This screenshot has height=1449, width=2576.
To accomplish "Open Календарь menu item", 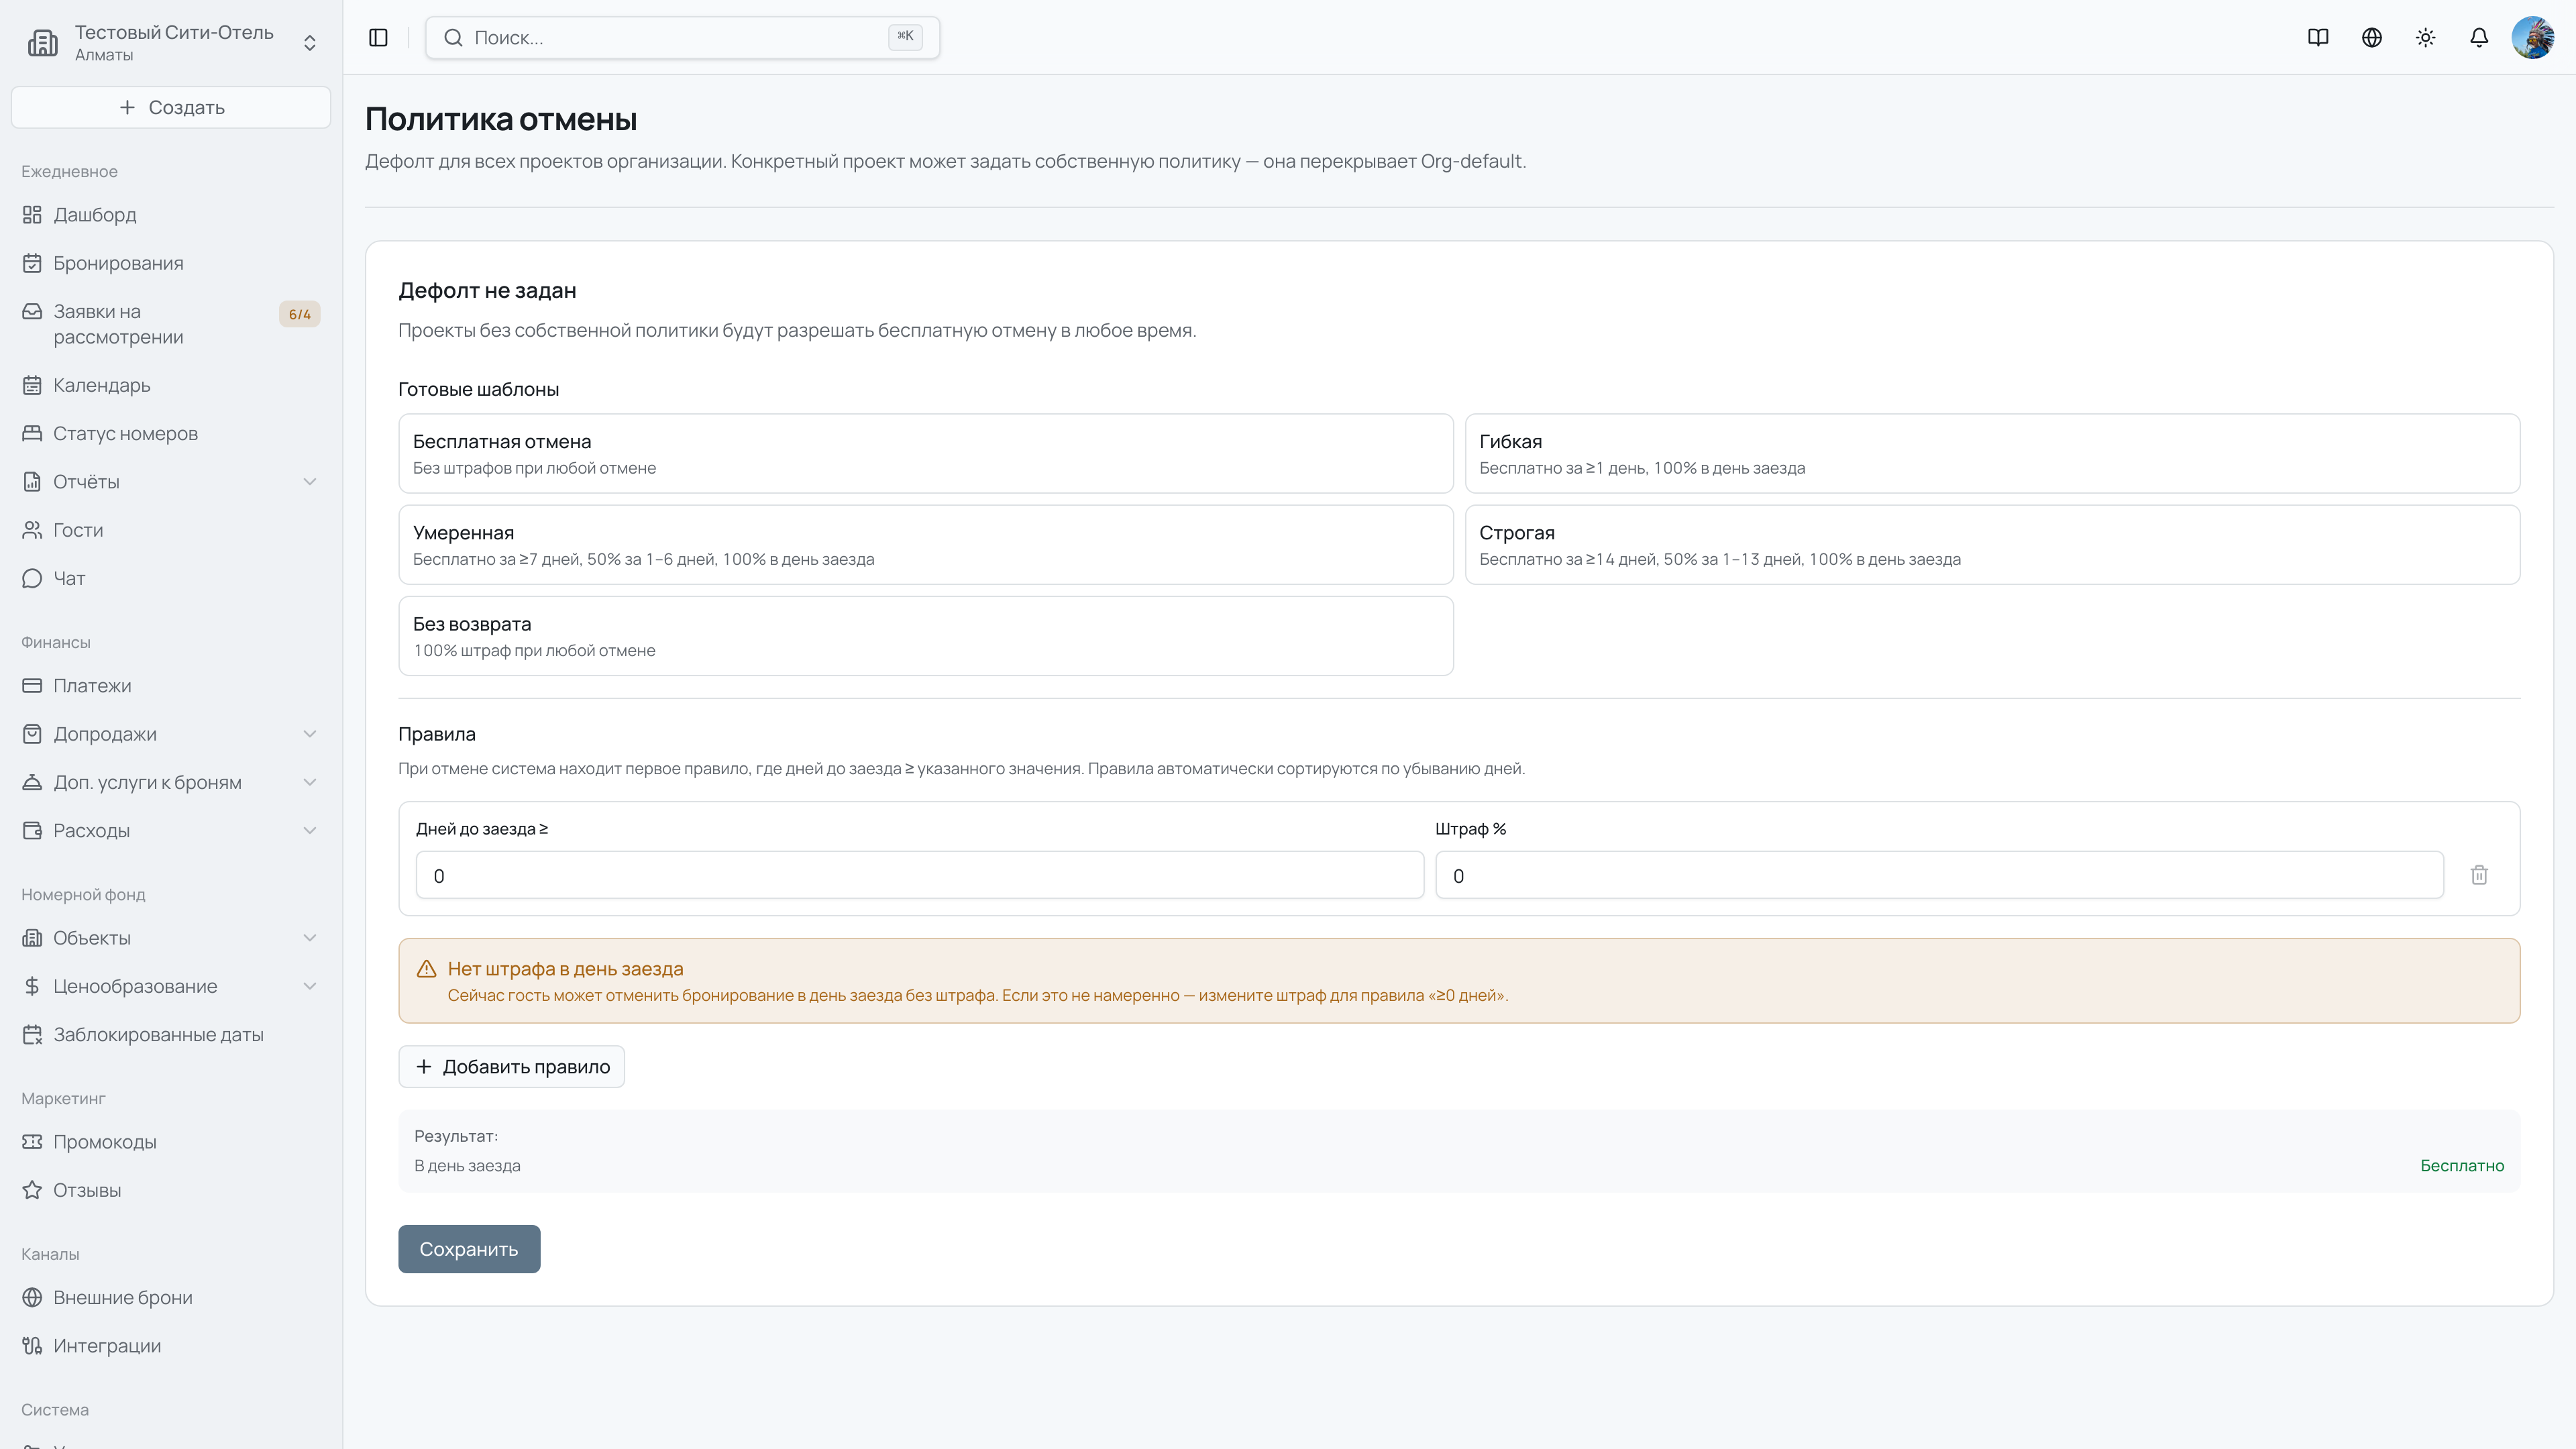I will (x=171, y=385).
